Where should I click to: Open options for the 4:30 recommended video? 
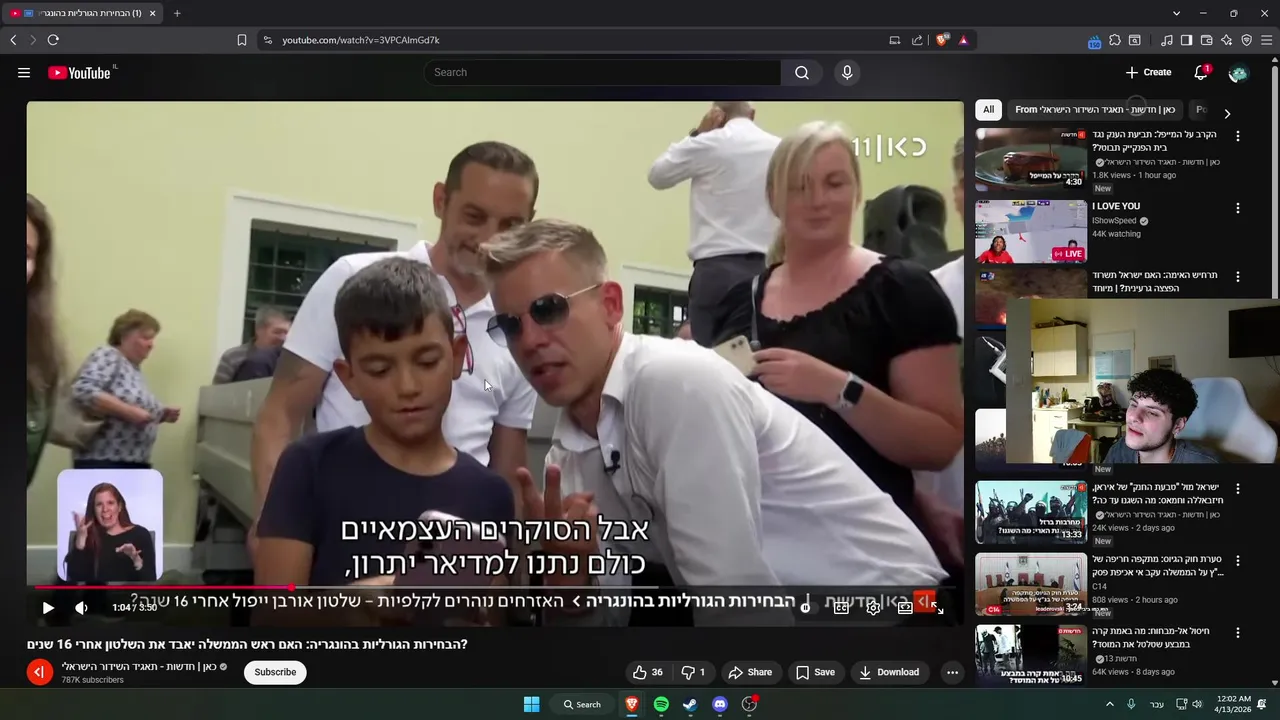[x=1238, y=136]
